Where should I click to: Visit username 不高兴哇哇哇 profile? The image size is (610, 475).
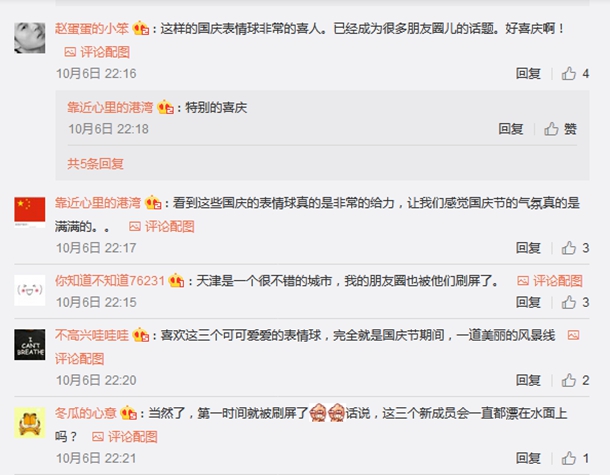coord(91,335)
